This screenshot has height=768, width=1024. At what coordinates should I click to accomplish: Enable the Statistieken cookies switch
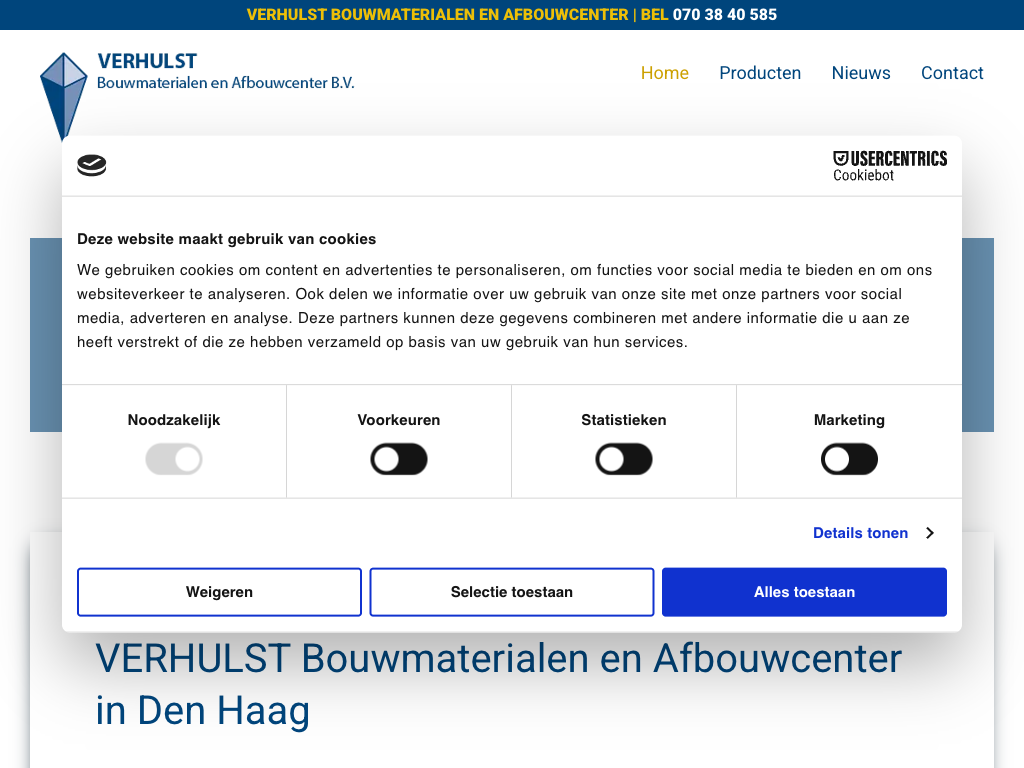(624, 459)
